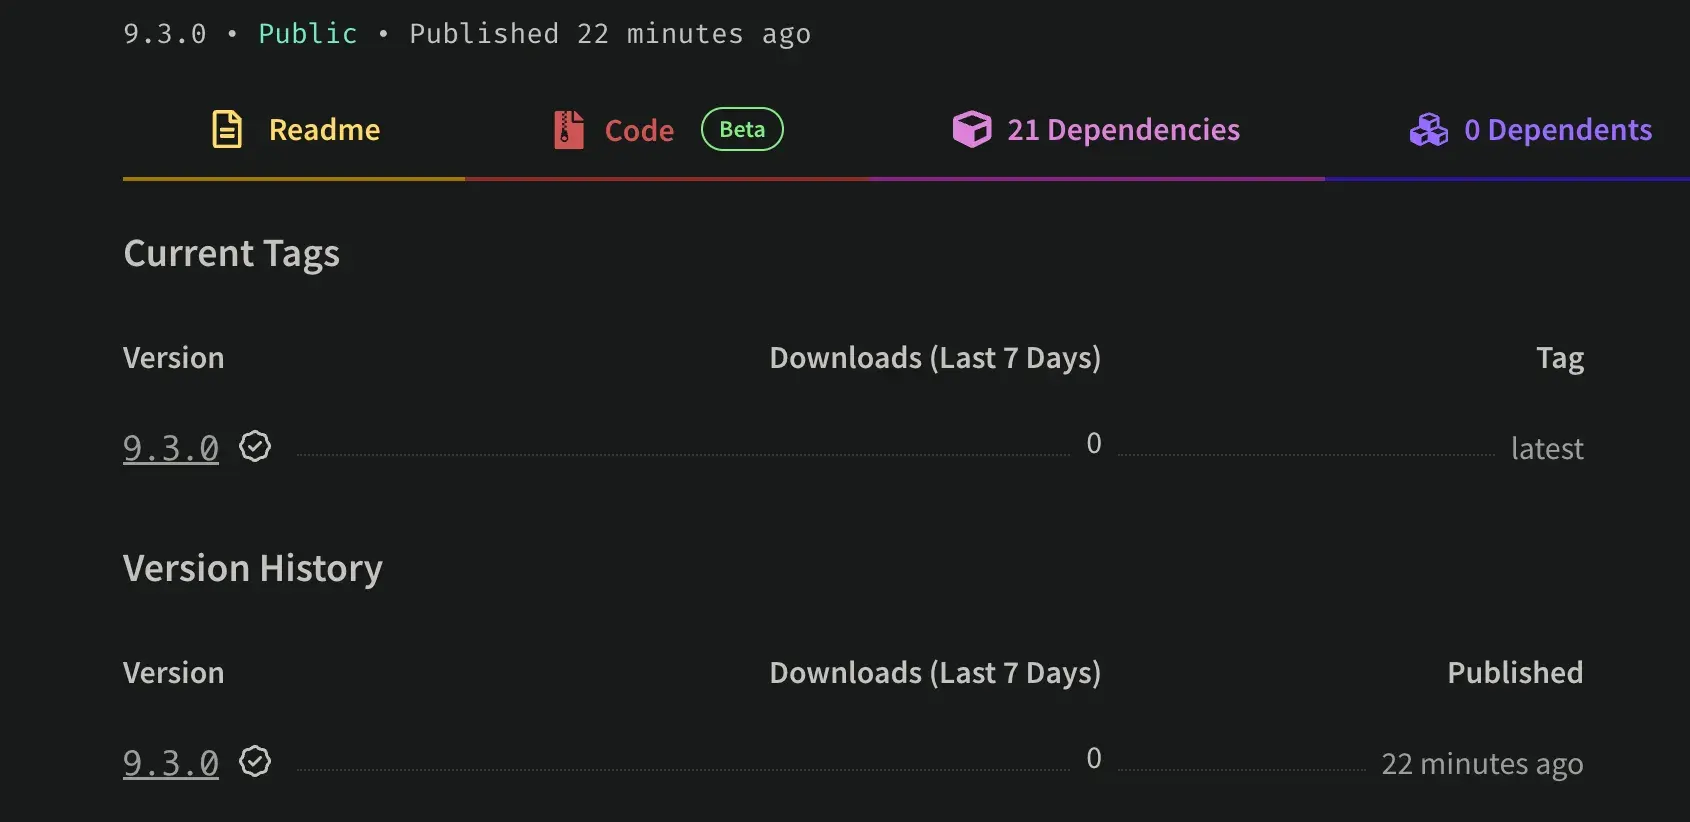The height and width of the screenshot is (822, 1690).
Task: Switch to the Code tab
Action: (638, 129)
